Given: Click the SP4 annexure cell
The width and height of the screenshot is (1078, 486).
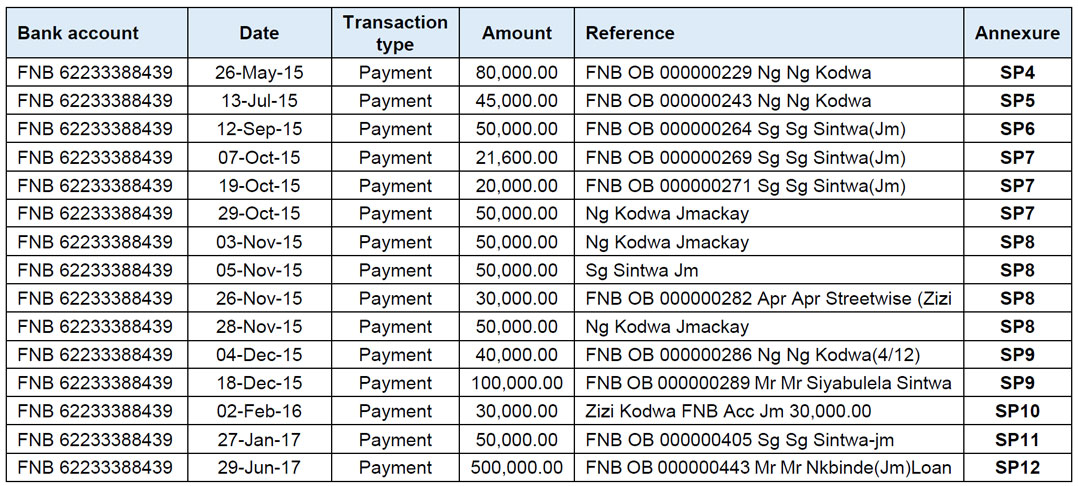Looking at the screenshot, I should click(1017, 73).
